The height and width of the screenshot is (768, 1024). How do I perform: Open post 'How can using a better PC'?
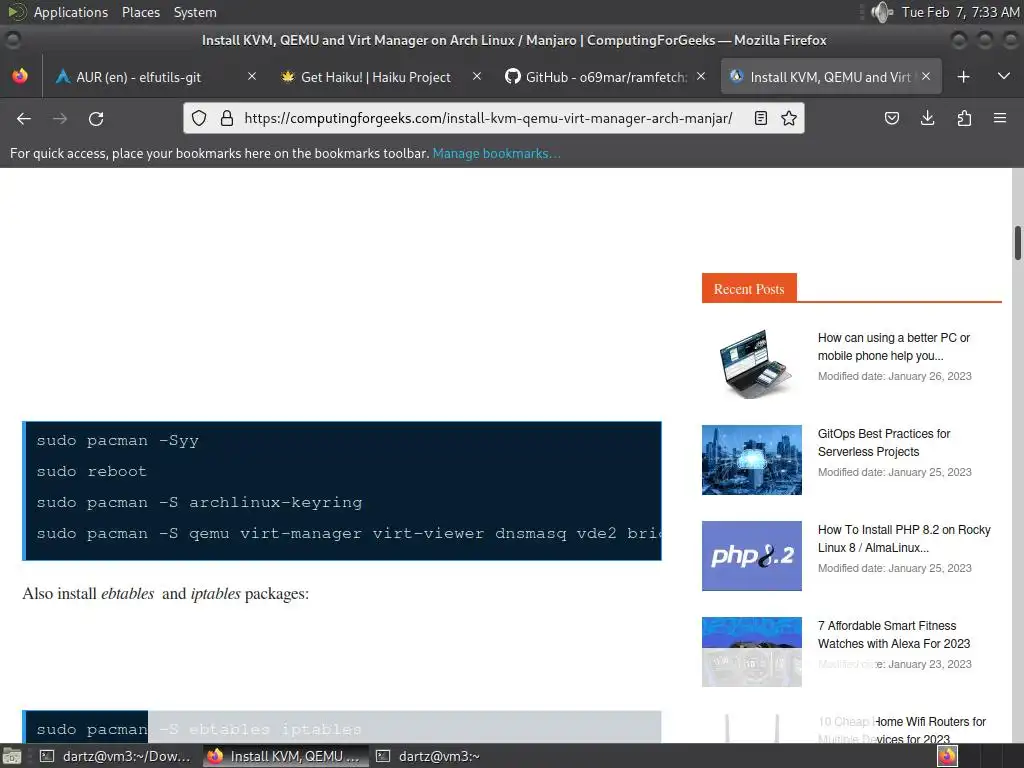coord(893,347)
